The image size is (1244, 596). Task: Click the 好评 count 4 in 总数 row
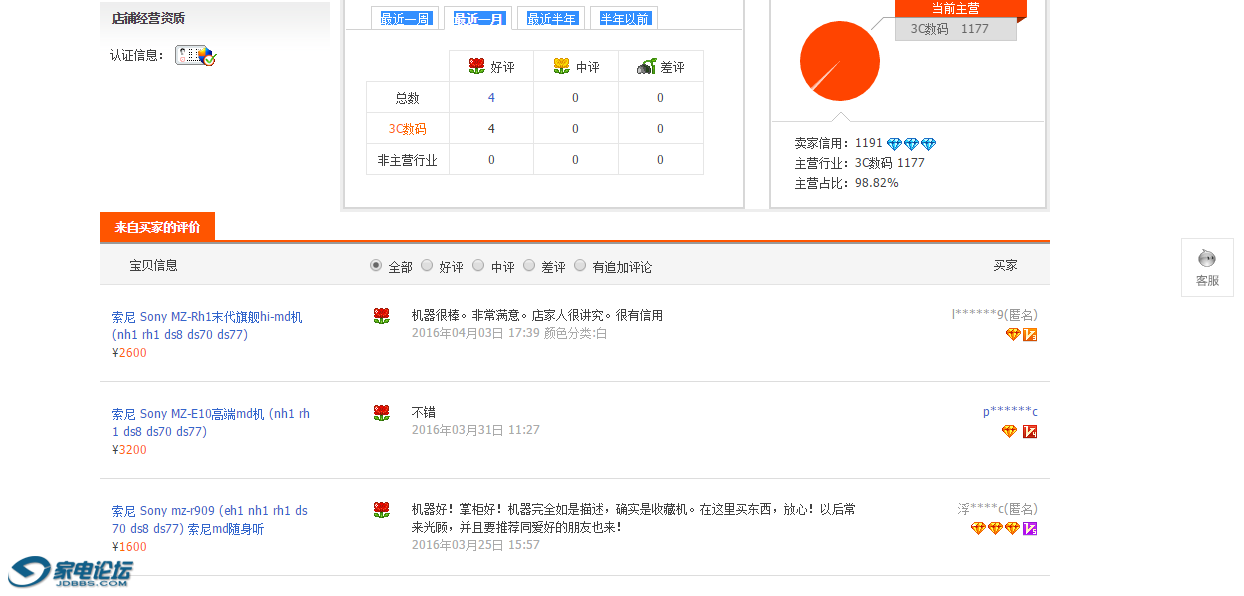coord(491,98)
